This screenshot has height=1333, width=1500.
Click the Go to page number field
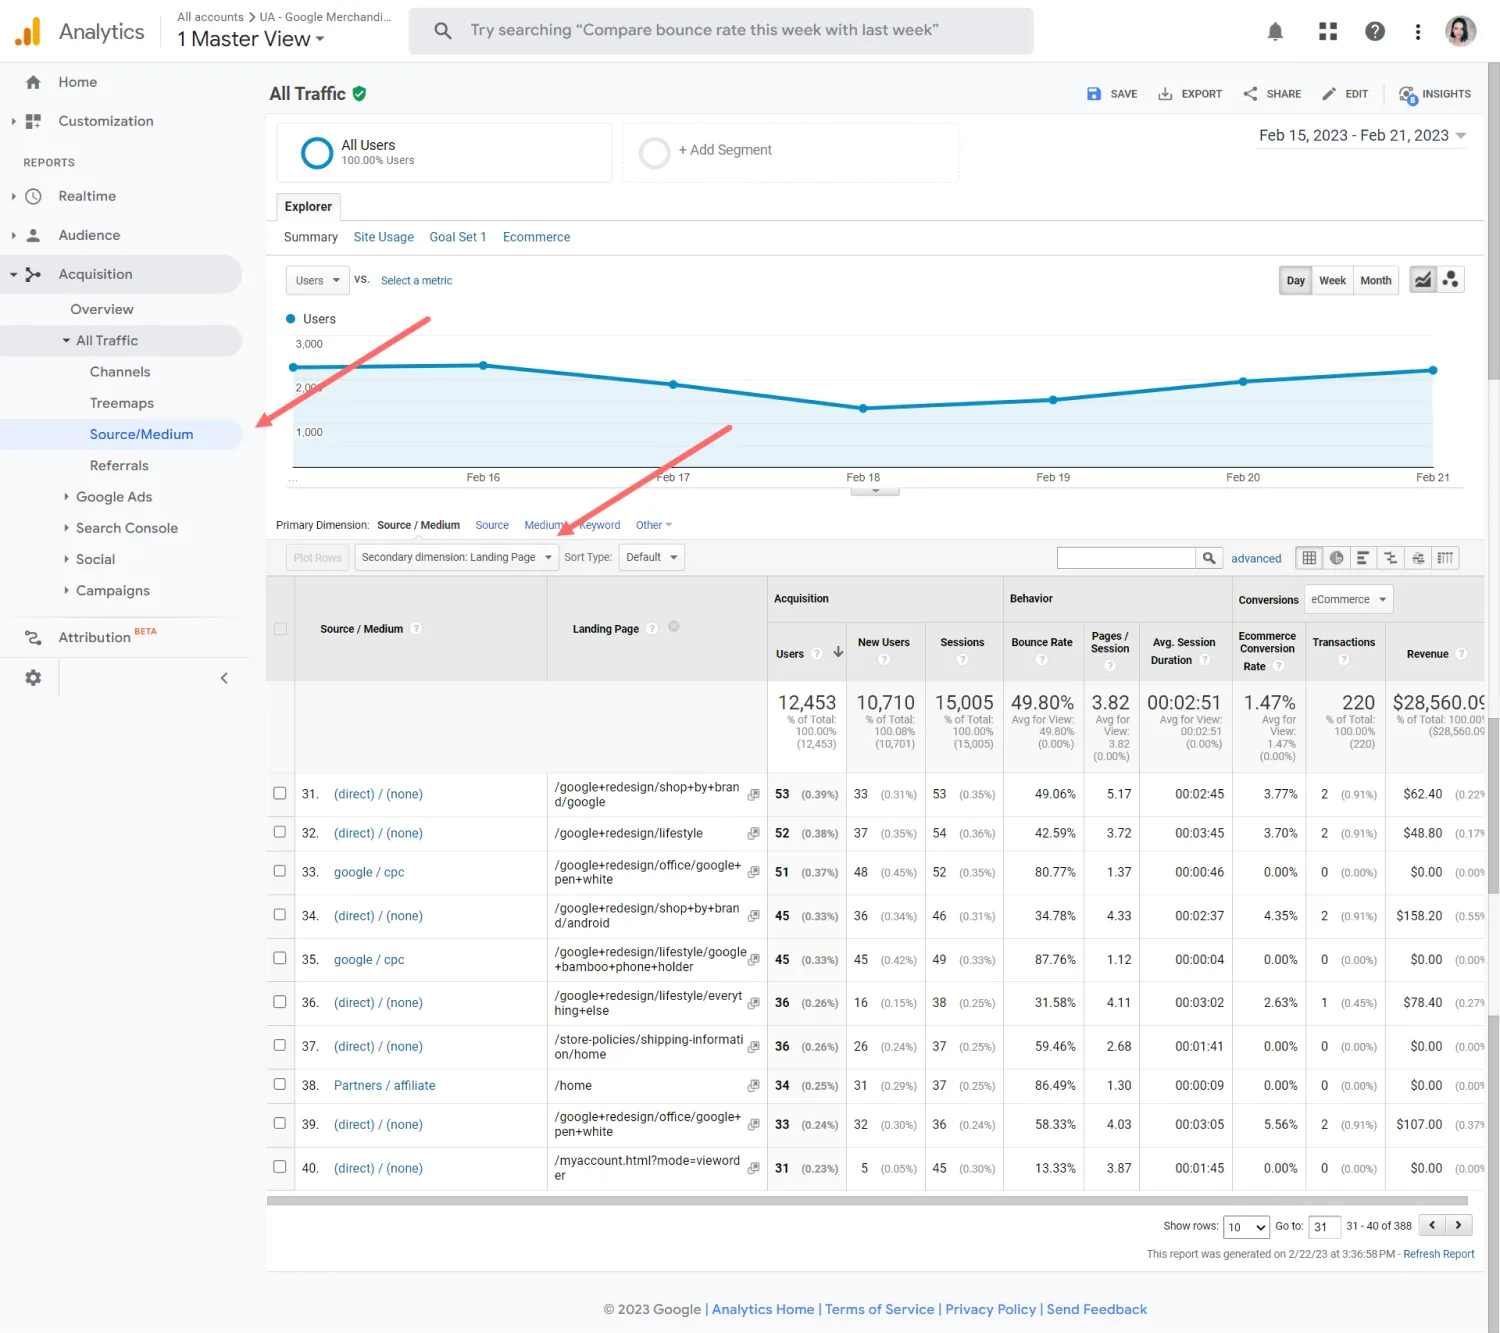(x=1323, y=1227)
